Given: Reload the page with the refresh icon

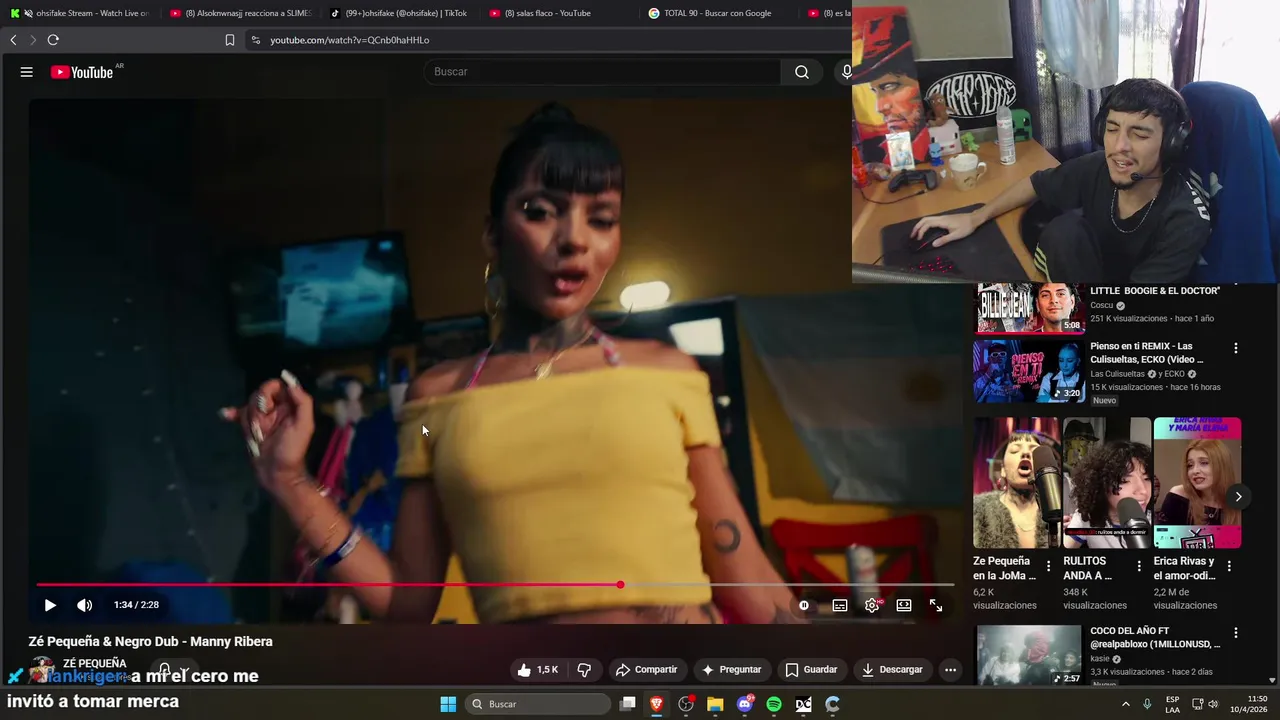Looking at the screenshot, I should [53, 40].
